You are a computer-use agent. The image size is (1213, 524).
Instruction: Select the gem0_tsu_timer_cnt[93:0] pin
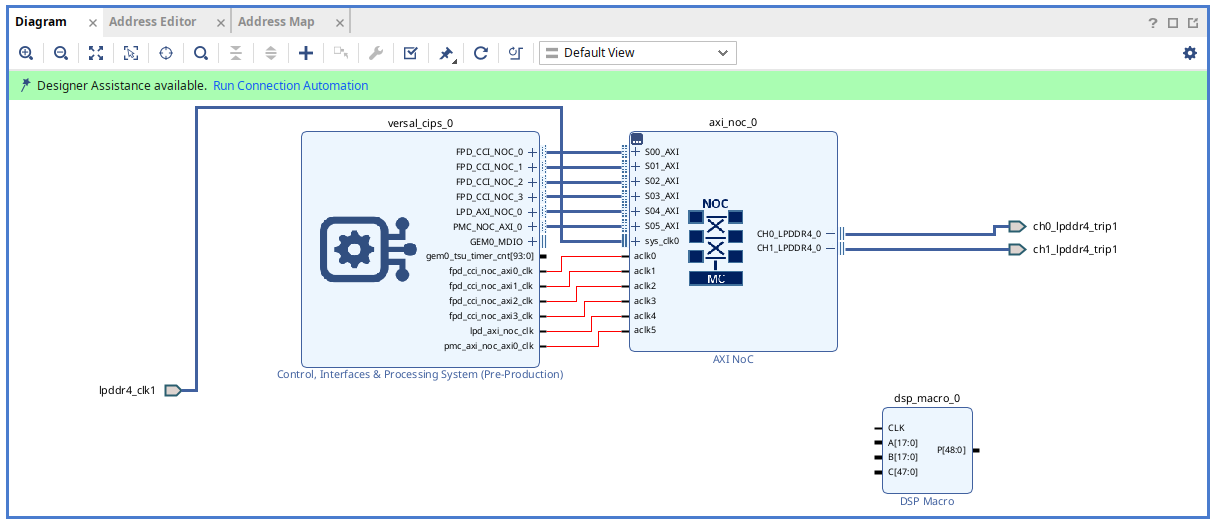(479, 257)
